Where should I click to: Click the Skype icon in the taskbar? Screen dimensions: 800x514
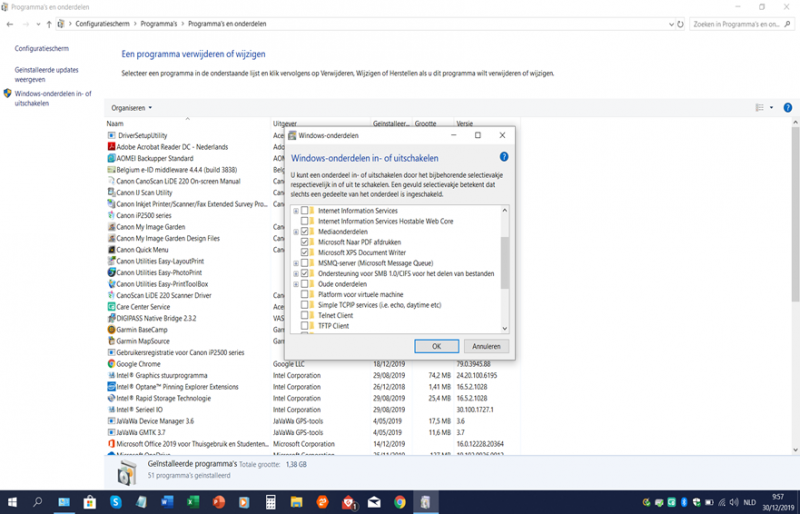pyautogui.click(x=115, y=501)
